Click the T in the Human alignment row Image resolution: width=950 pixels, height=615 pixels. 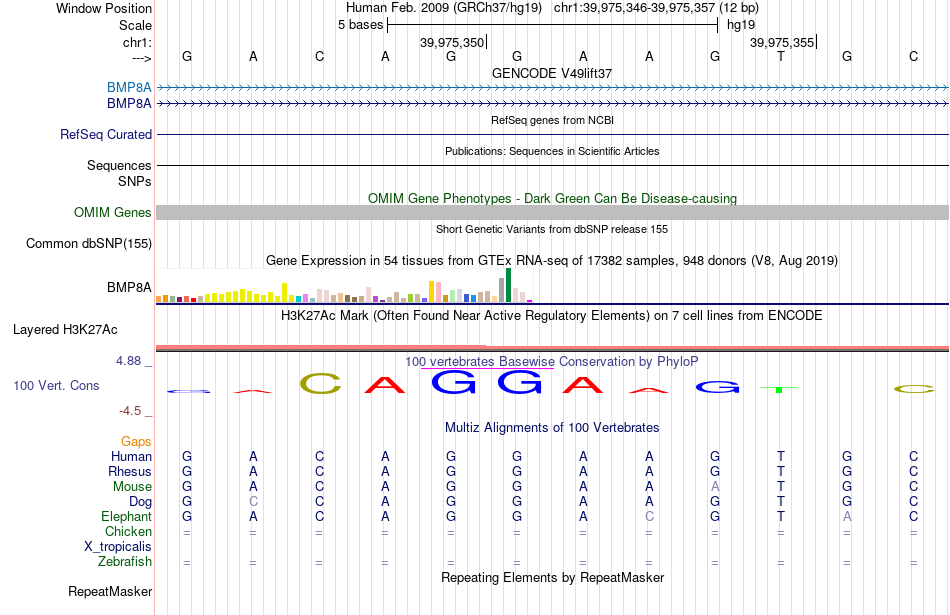[781, 456]
